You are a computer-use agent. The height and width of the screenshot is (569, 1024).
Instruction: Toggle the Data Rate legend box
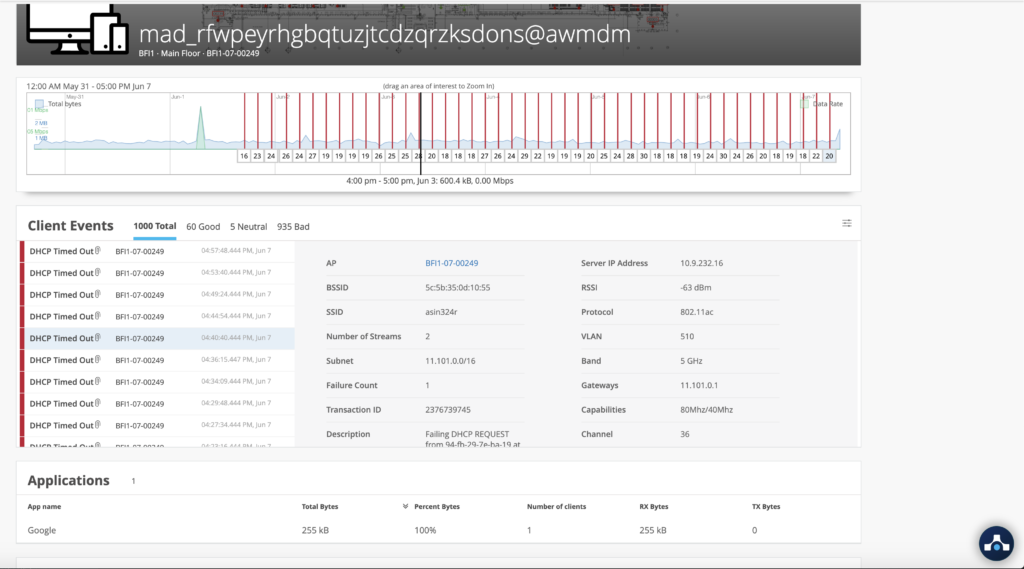coord(804,103)
